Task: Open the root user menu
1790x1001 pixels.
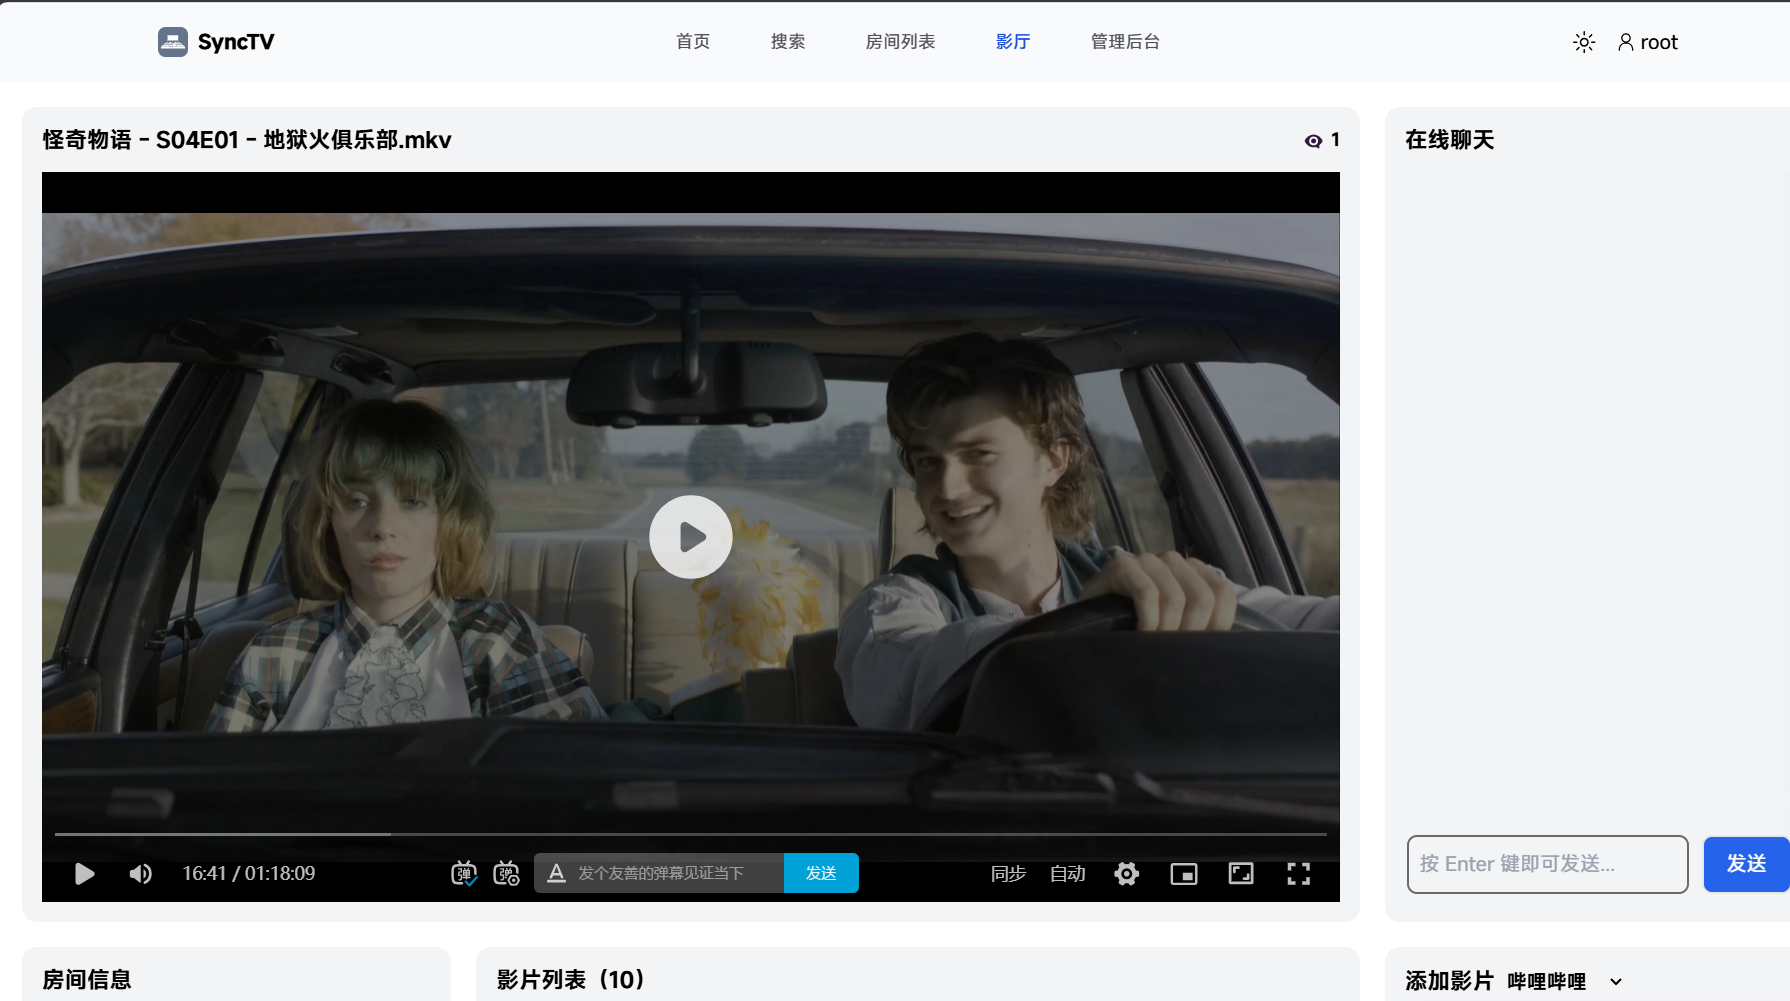Action: [1648, 42]
